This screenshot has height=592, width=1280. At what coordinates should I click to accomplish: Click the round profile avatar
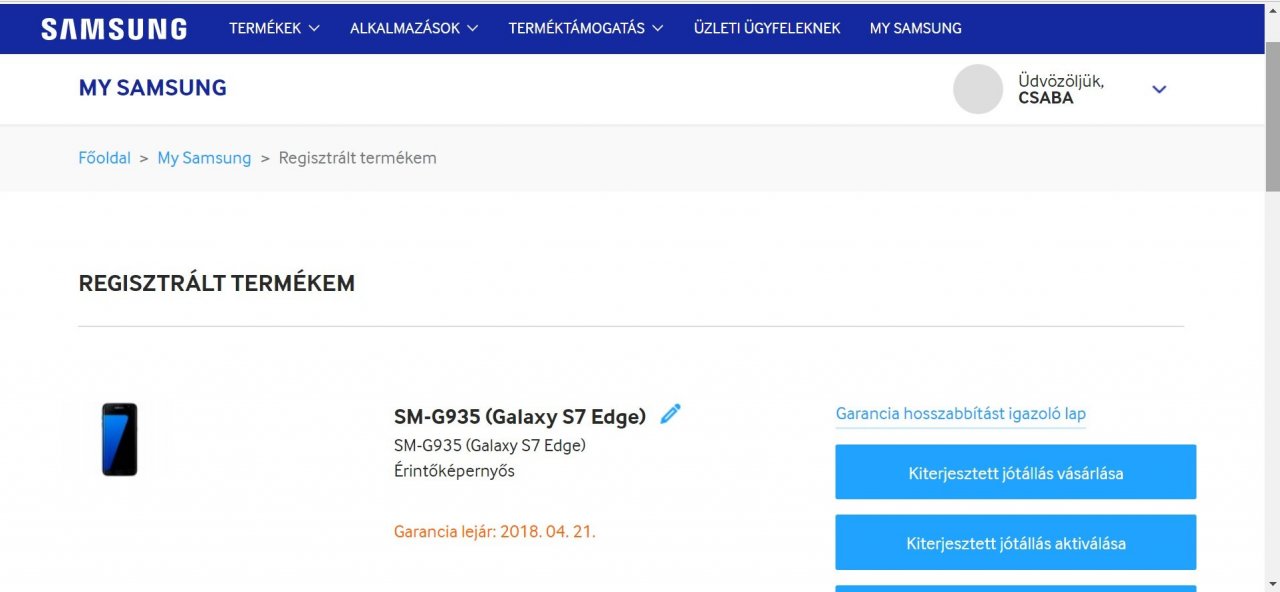click(x=978, y=89)
